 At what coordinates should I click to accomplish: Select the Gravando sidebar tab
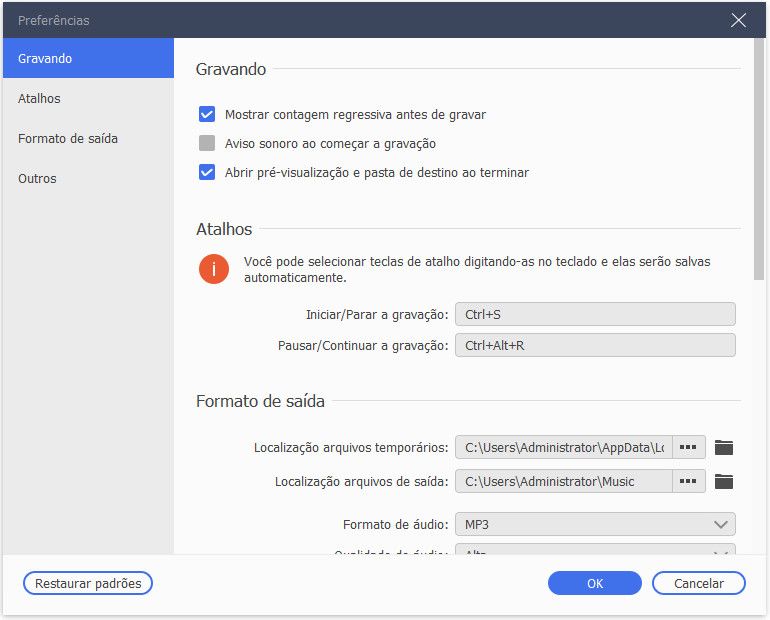88,58
